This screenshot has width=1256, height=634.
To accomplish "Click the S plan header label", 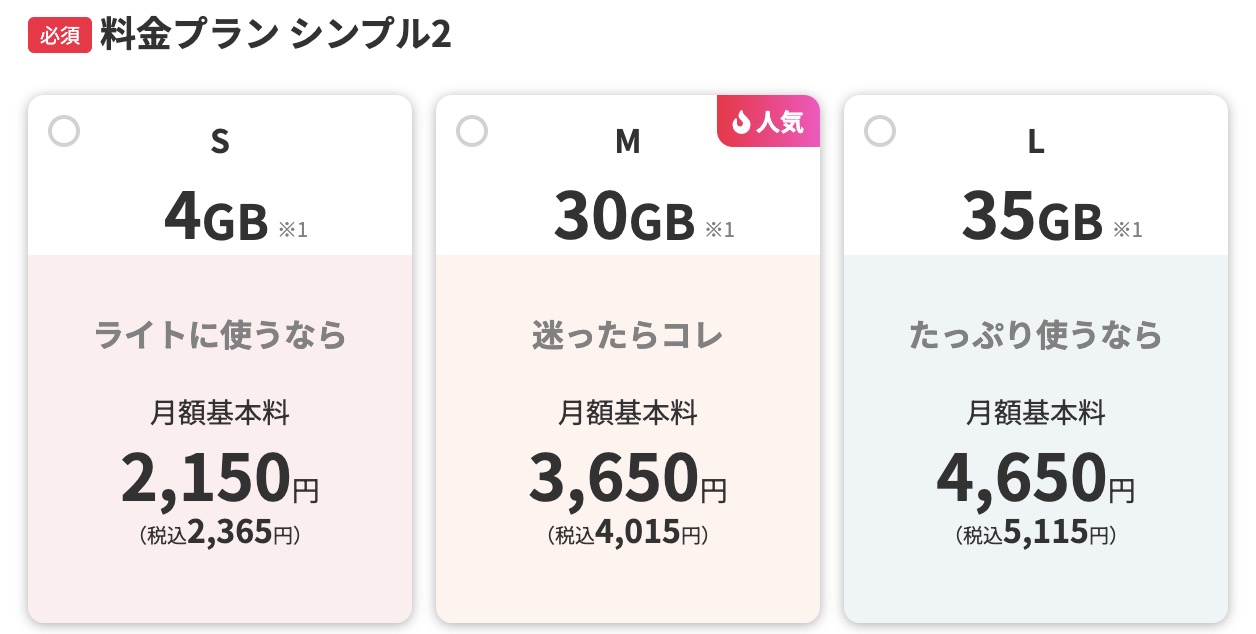I will tap(219, 141).
